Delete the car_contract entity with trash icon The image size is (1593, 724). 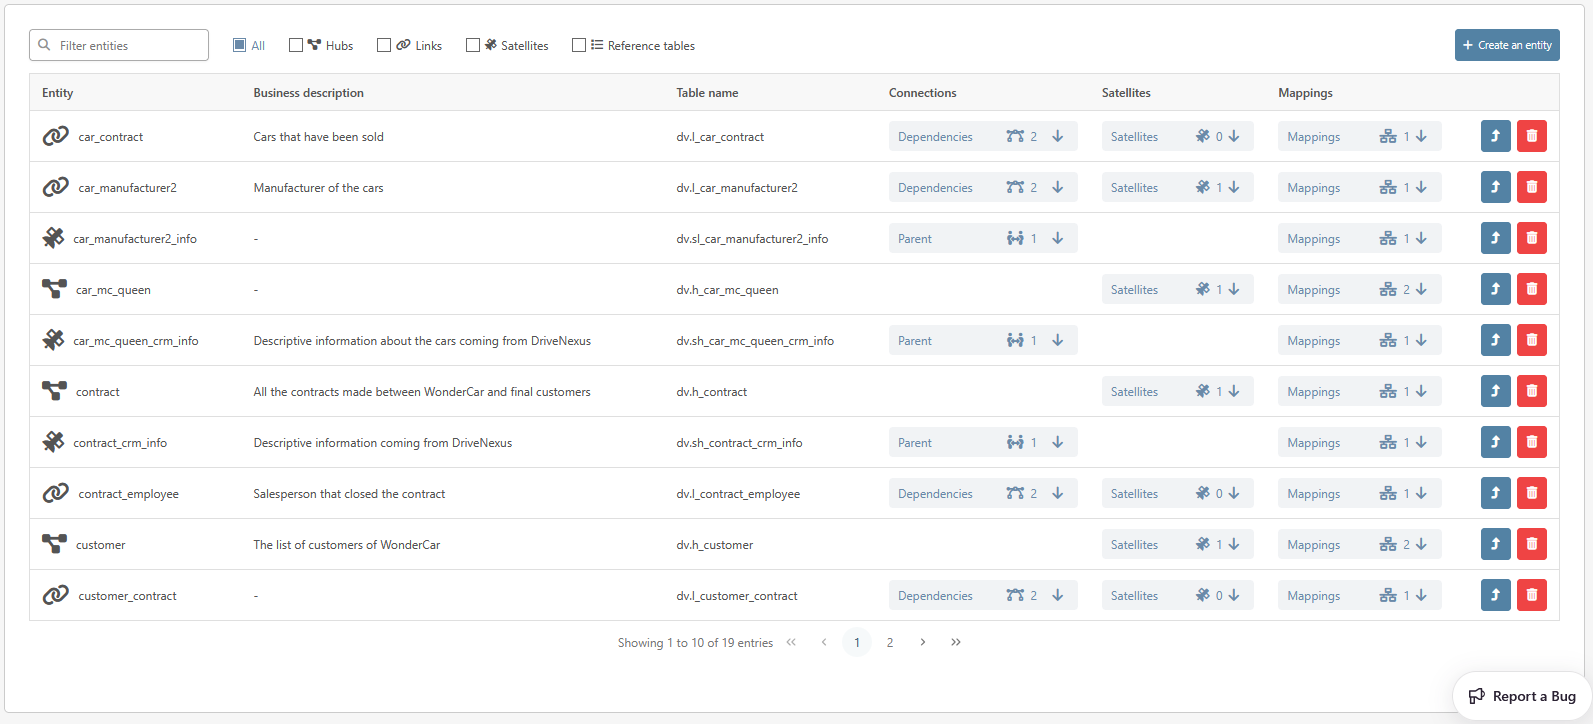[x=1531, y=136]
